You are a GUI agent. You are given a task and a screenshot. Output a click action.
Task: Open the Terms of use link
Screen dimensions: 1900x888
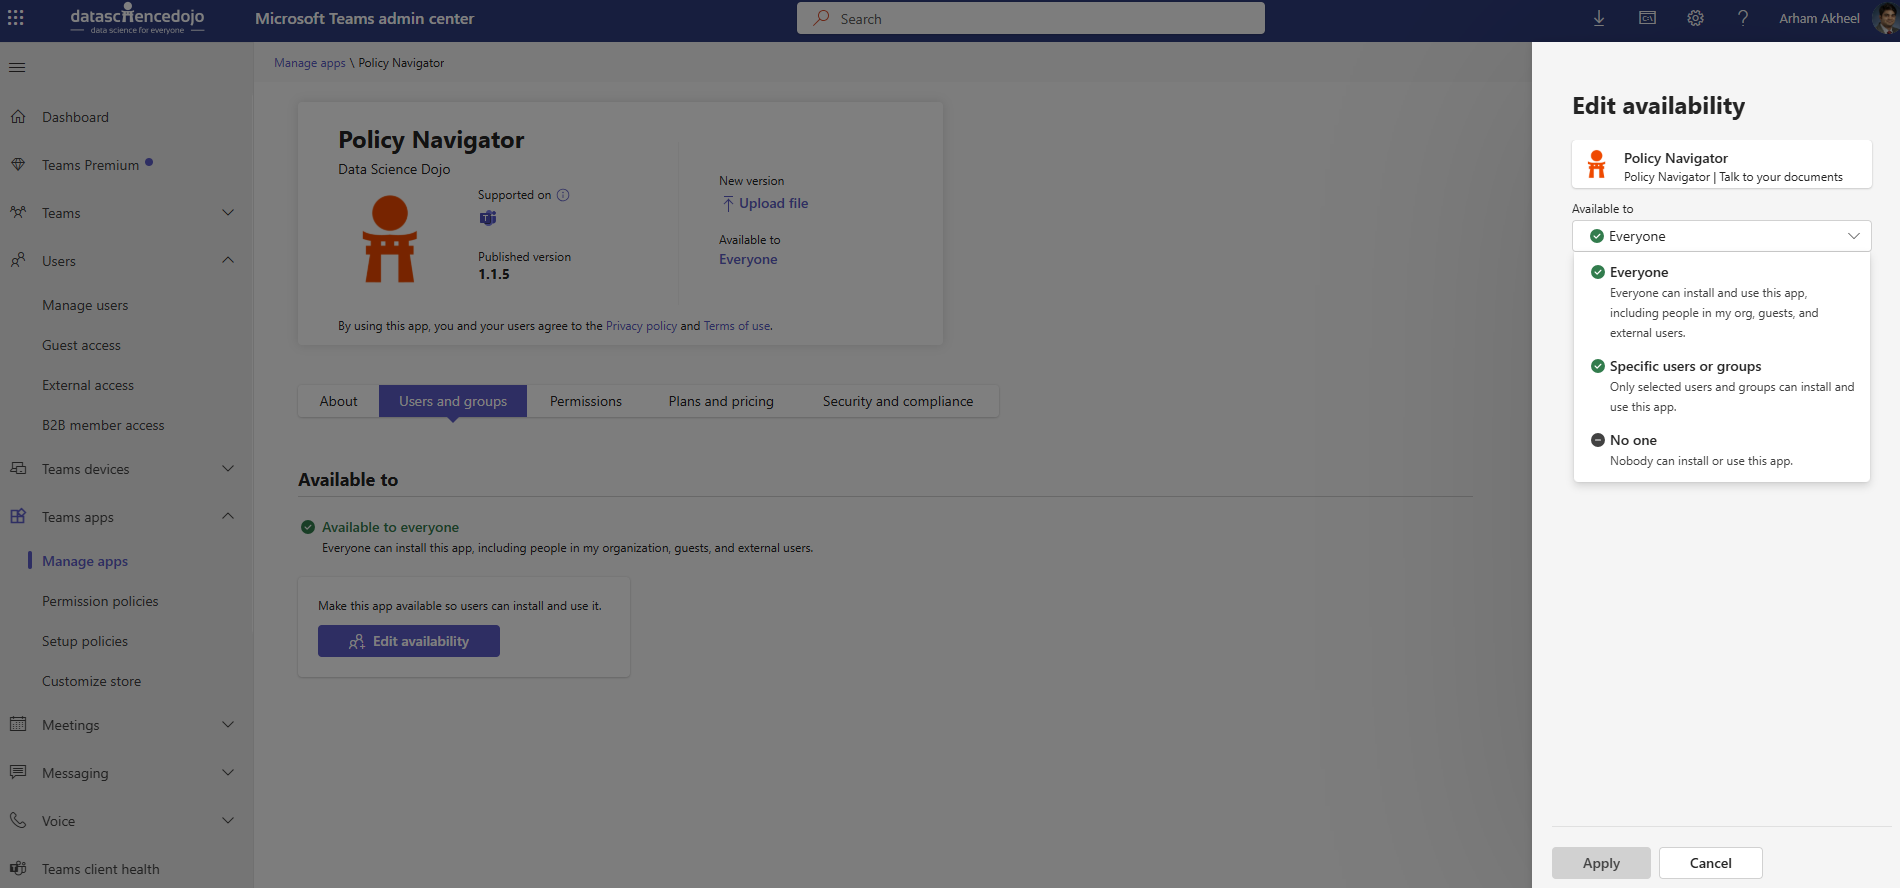[x=737, y=326]
